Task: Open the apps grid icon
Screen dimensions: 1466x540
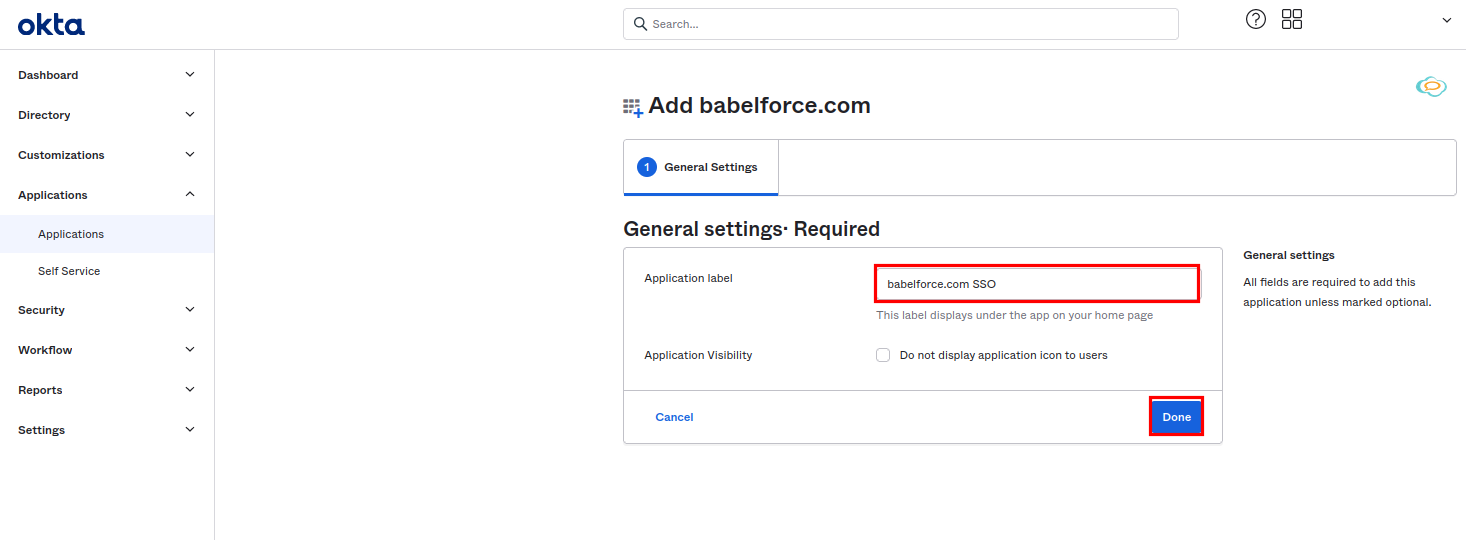Action: 1292,19
